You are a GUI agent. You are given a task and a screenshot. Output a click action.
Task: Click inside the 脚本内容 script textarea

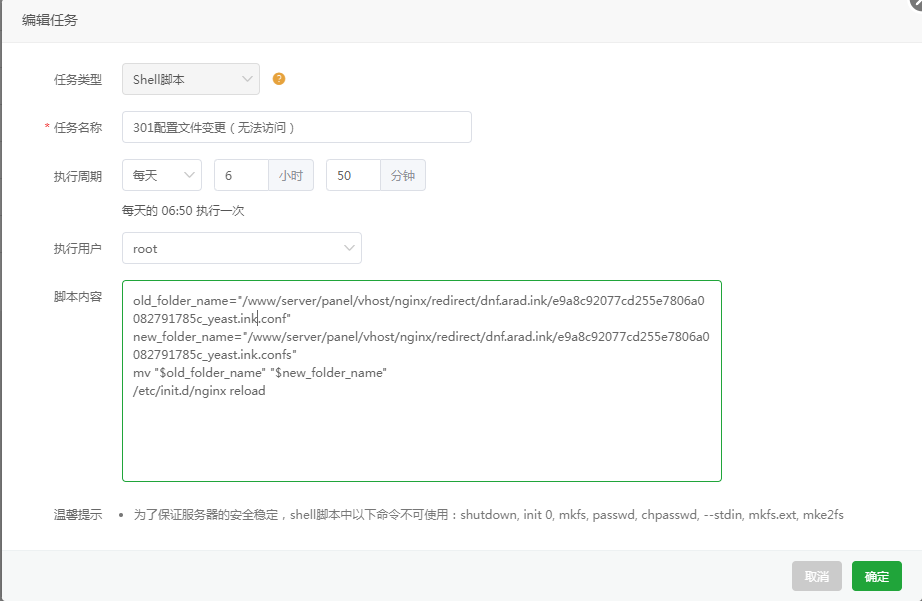point(420,430)
